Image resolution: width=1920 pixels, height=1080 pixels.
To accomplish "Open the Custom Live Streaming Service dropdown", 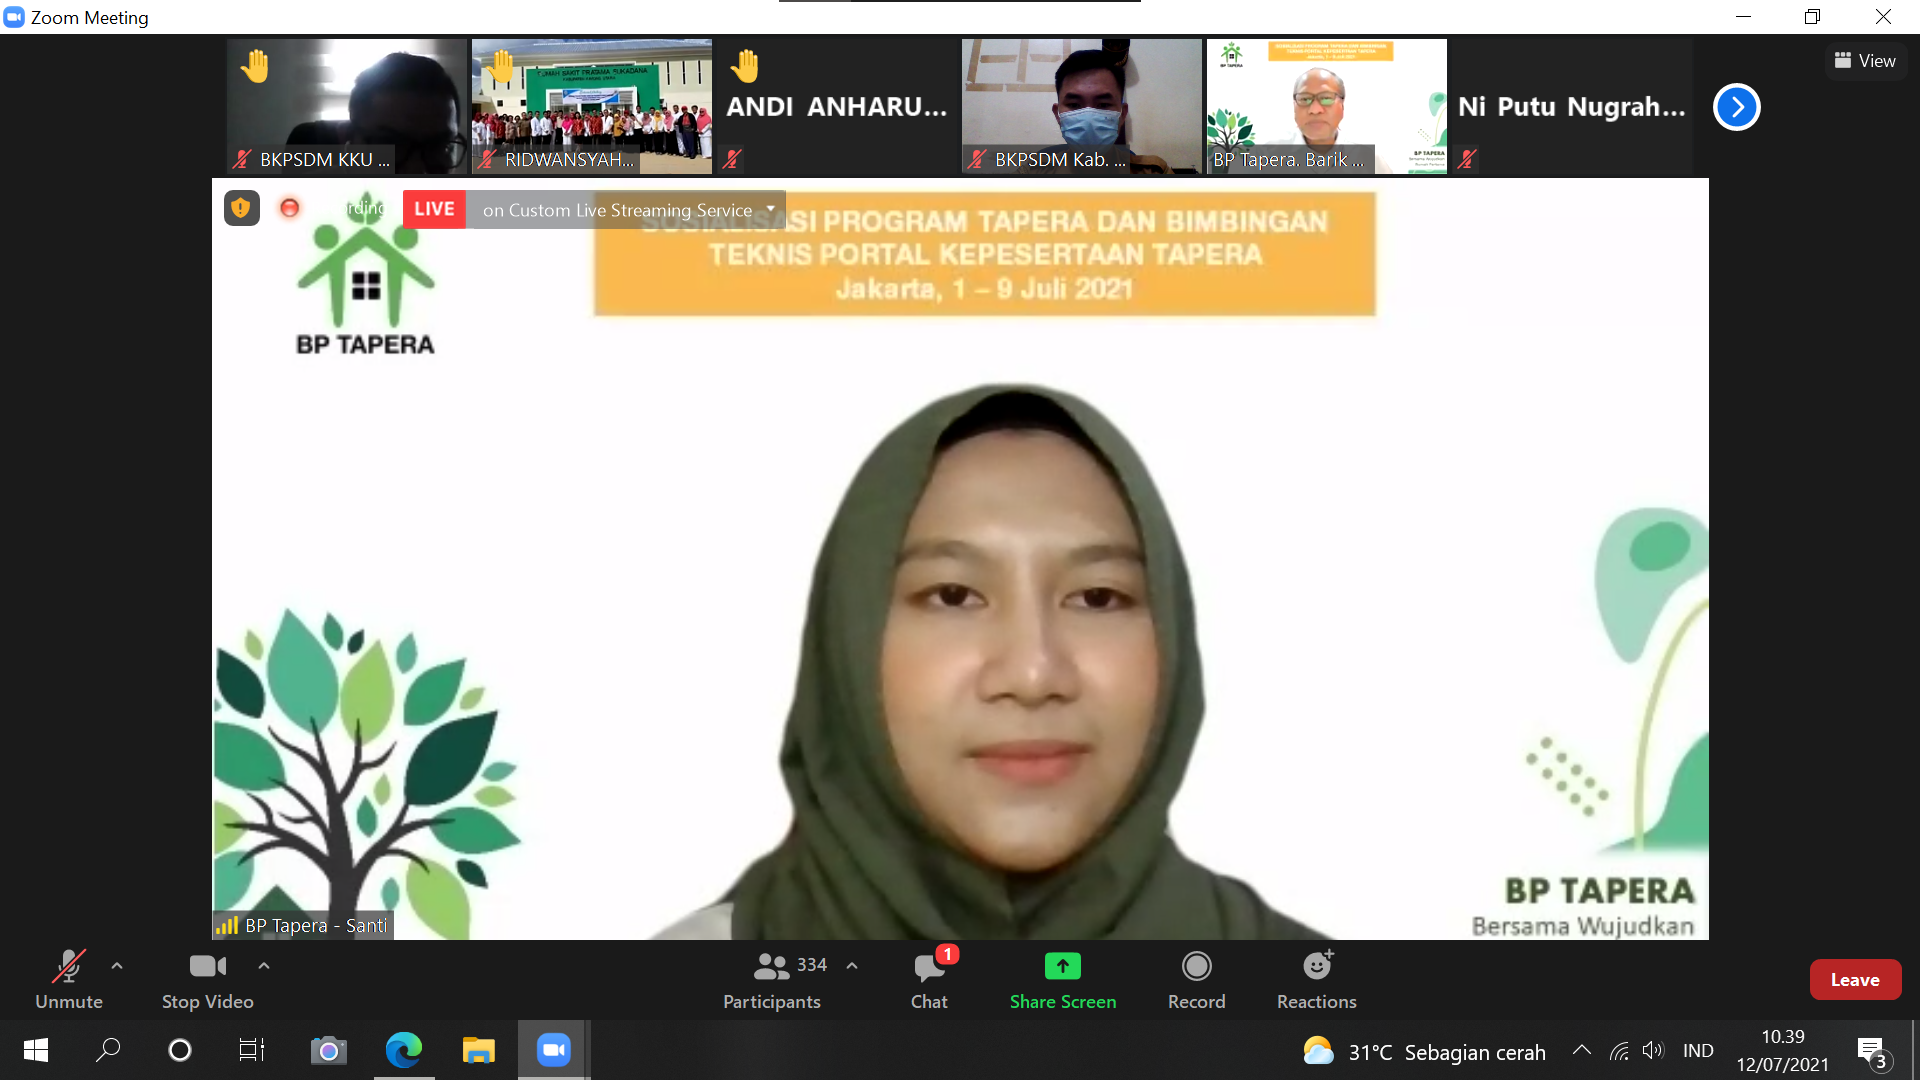I will tap(770, 210).
